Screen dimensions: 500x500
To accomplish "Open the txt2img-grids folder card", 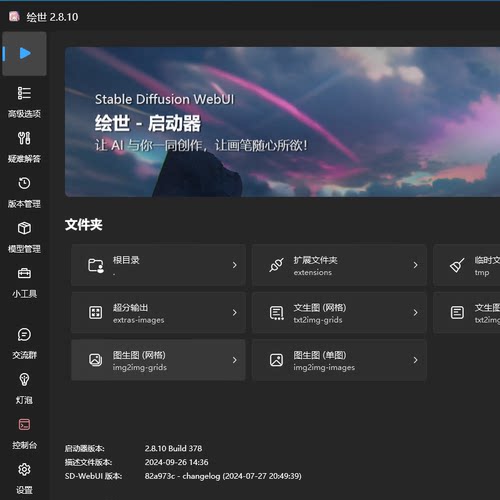I will 339,312.
